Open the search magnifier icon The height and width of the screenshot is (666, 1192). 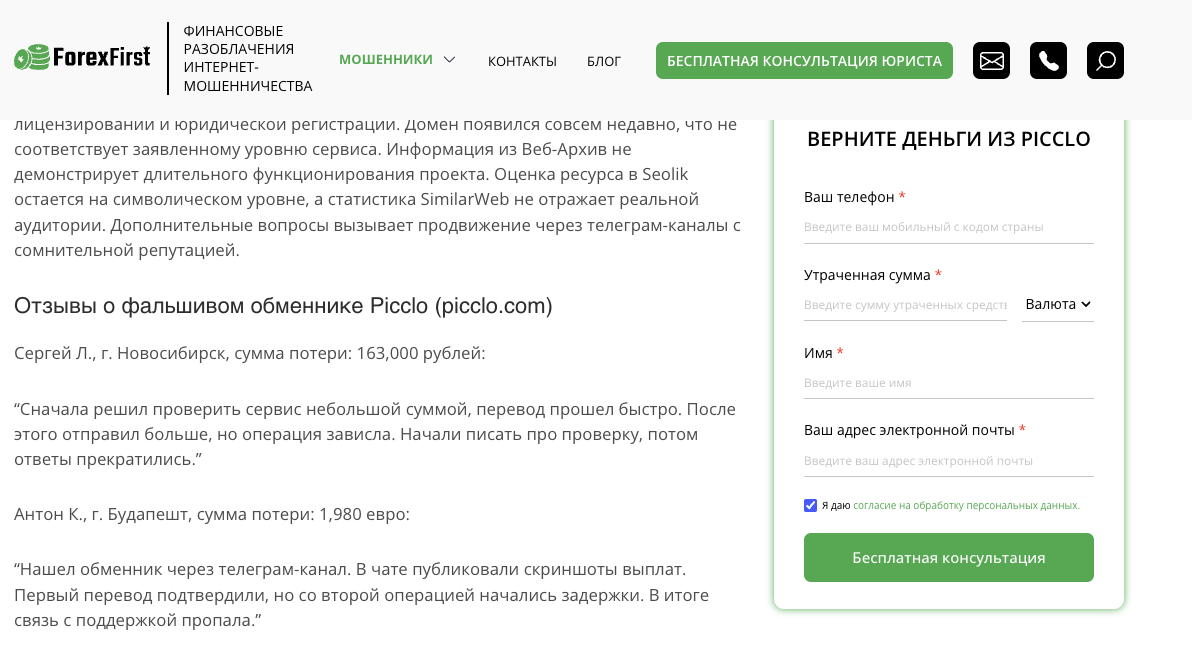1105,61
